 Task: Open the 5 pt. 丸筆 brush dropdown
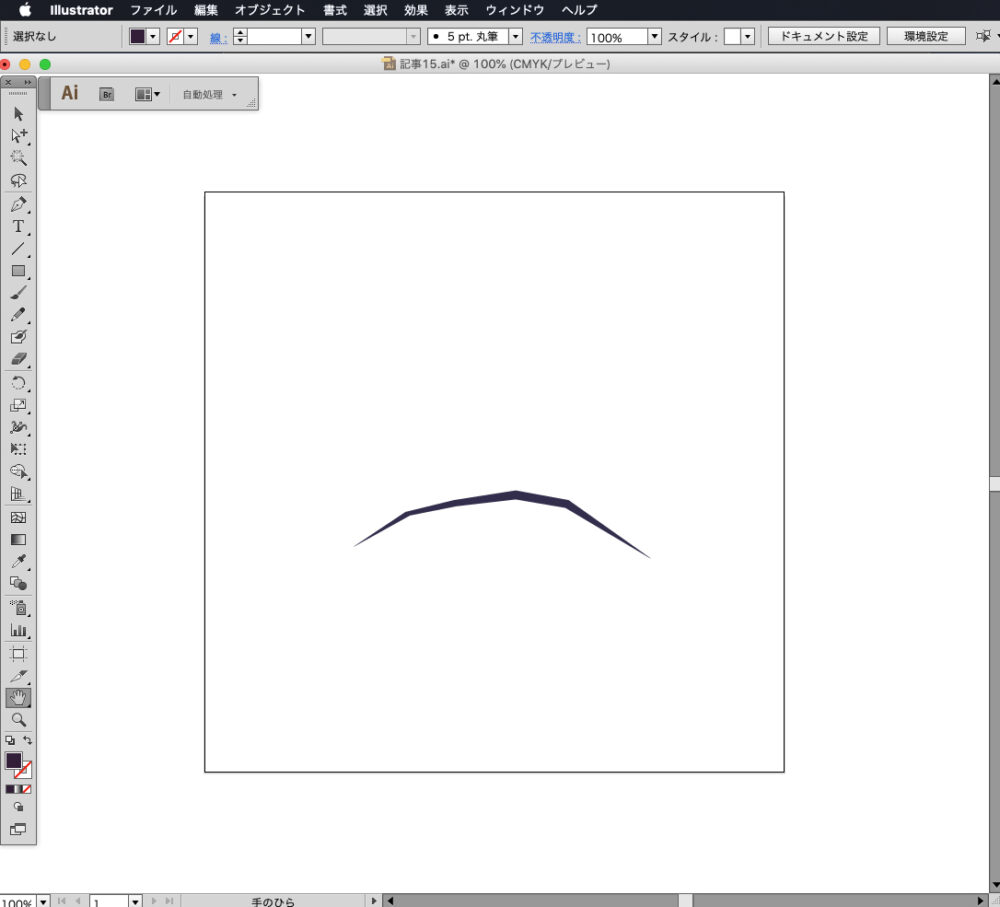point(516,36)
